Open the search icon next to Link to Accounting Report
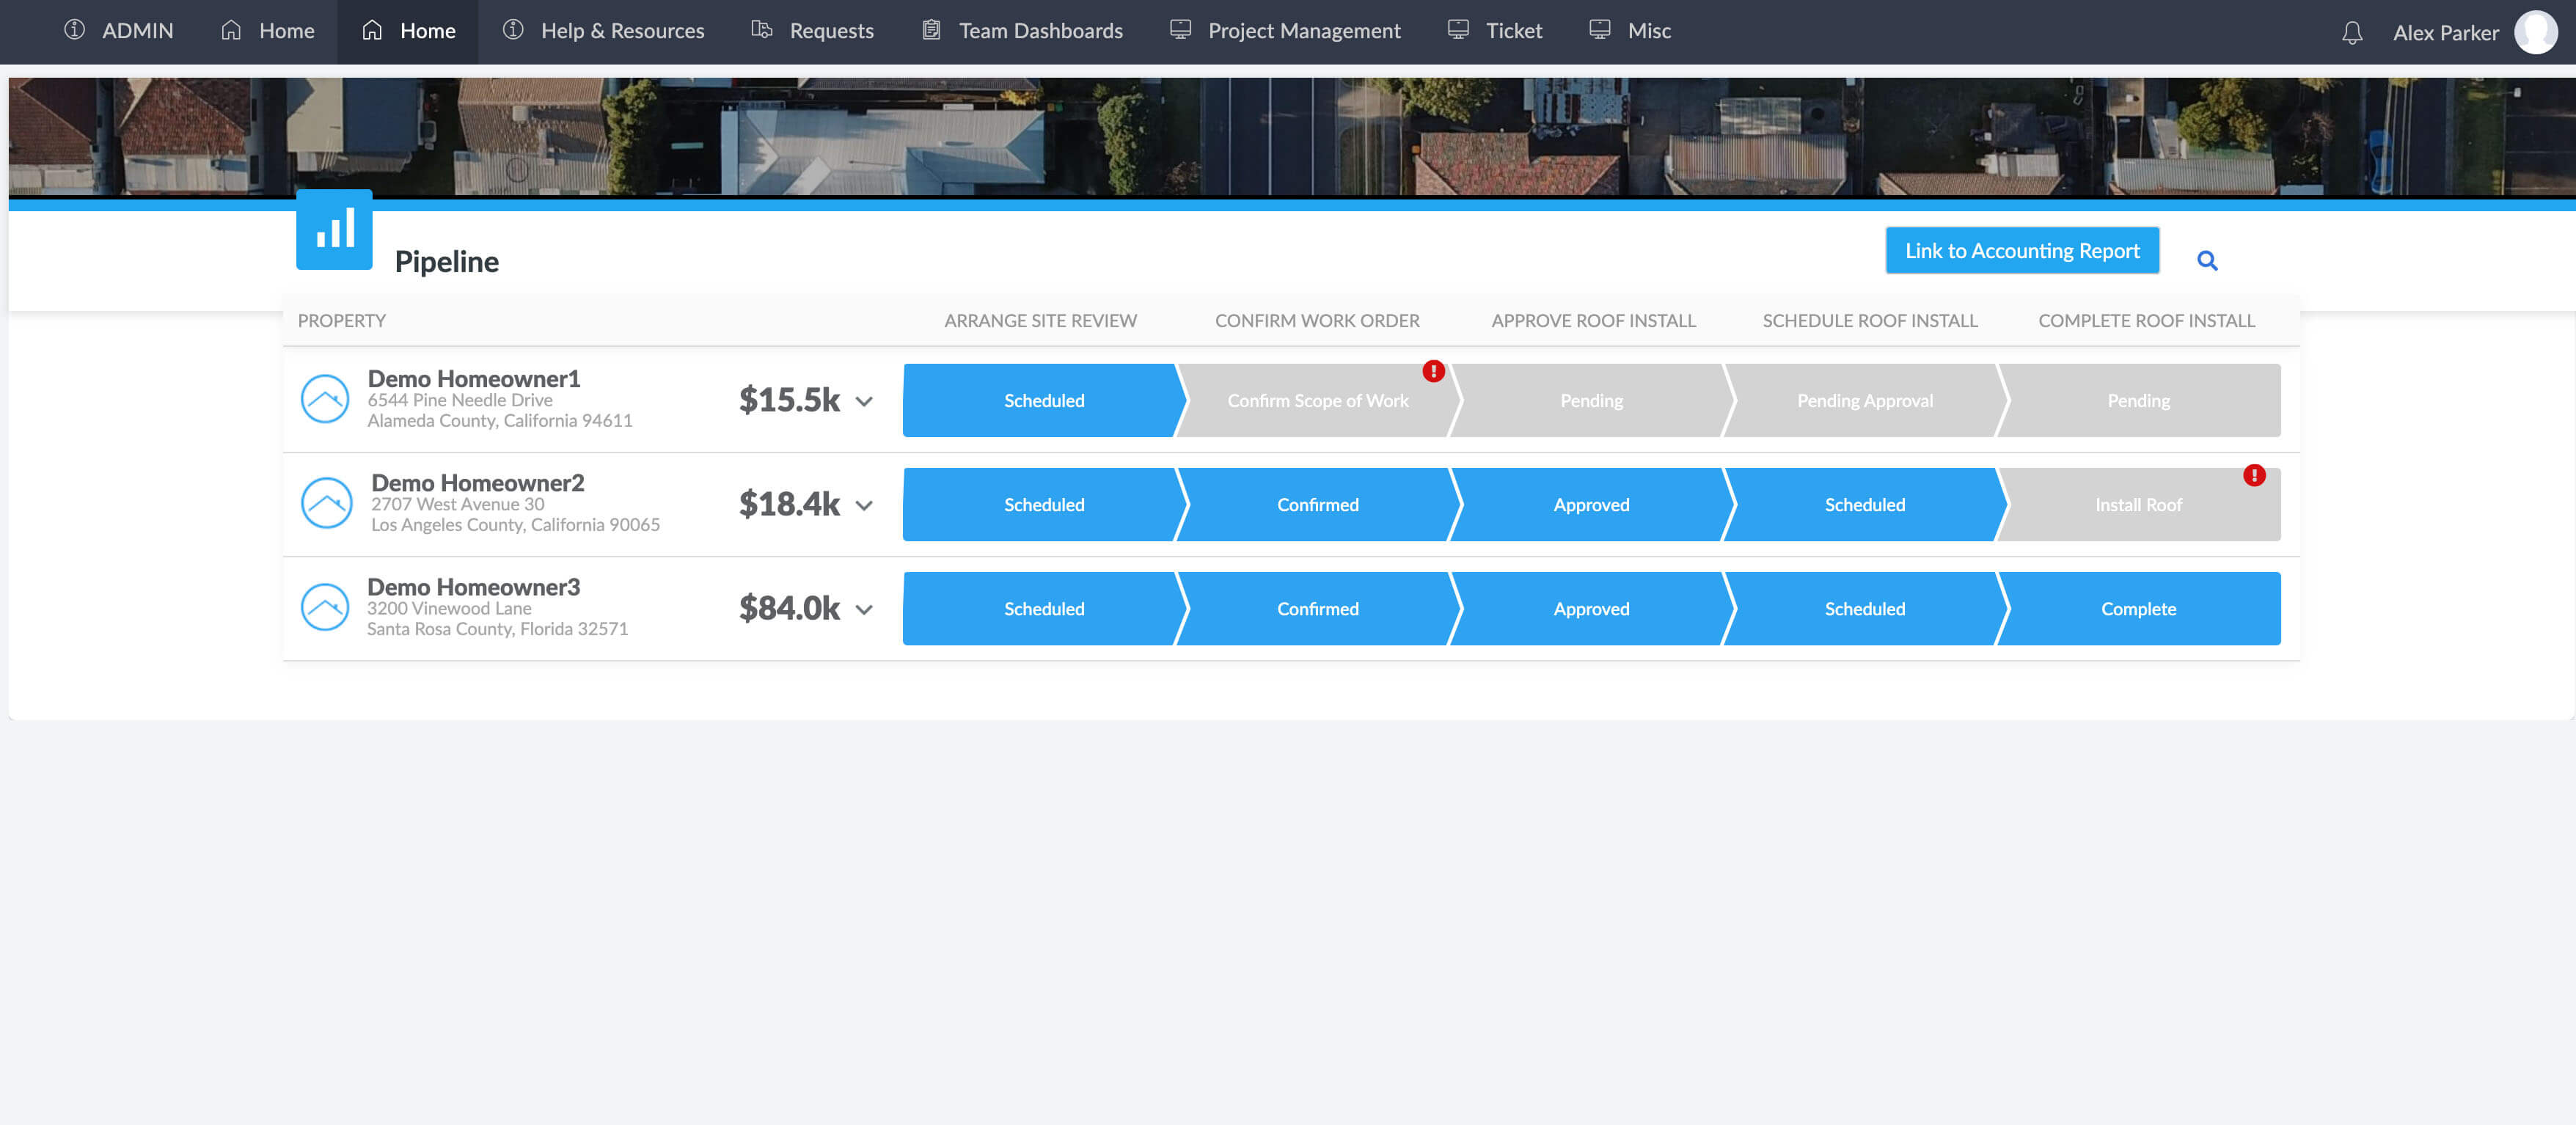 (2208, 260)
